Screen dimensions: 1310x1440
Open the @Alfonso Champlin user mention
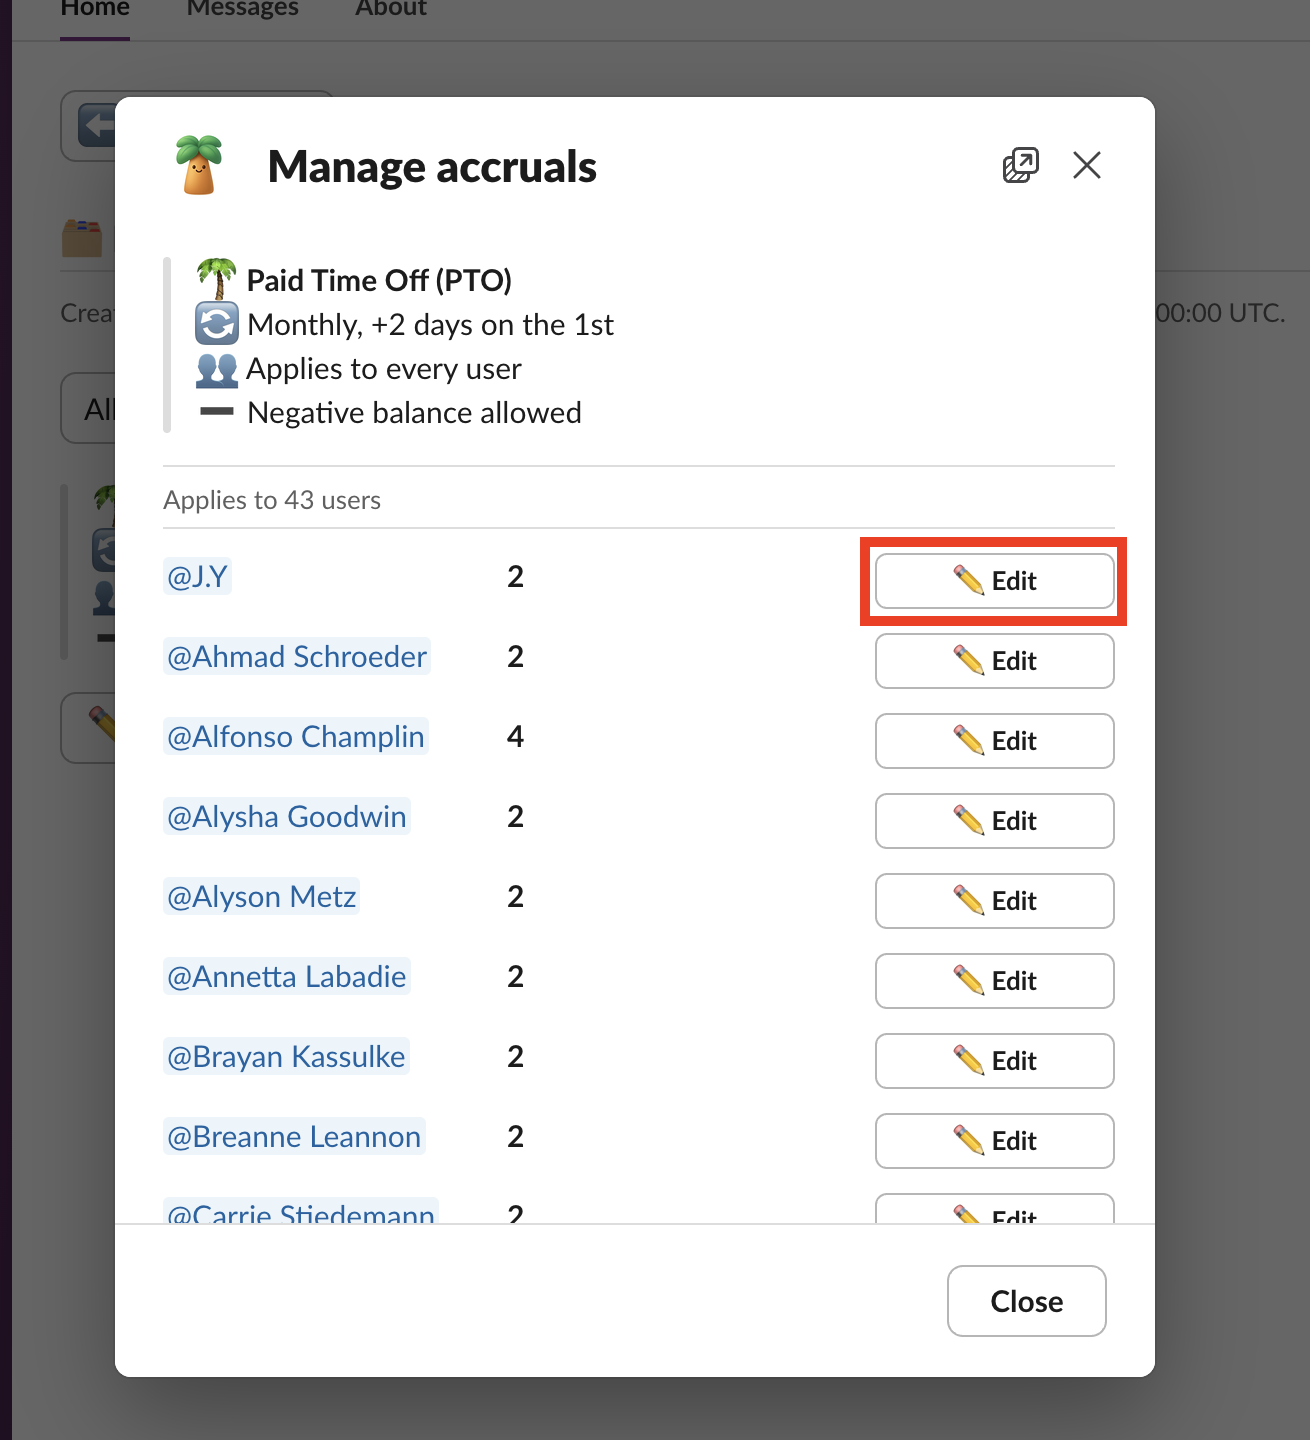tap(296, 737)
